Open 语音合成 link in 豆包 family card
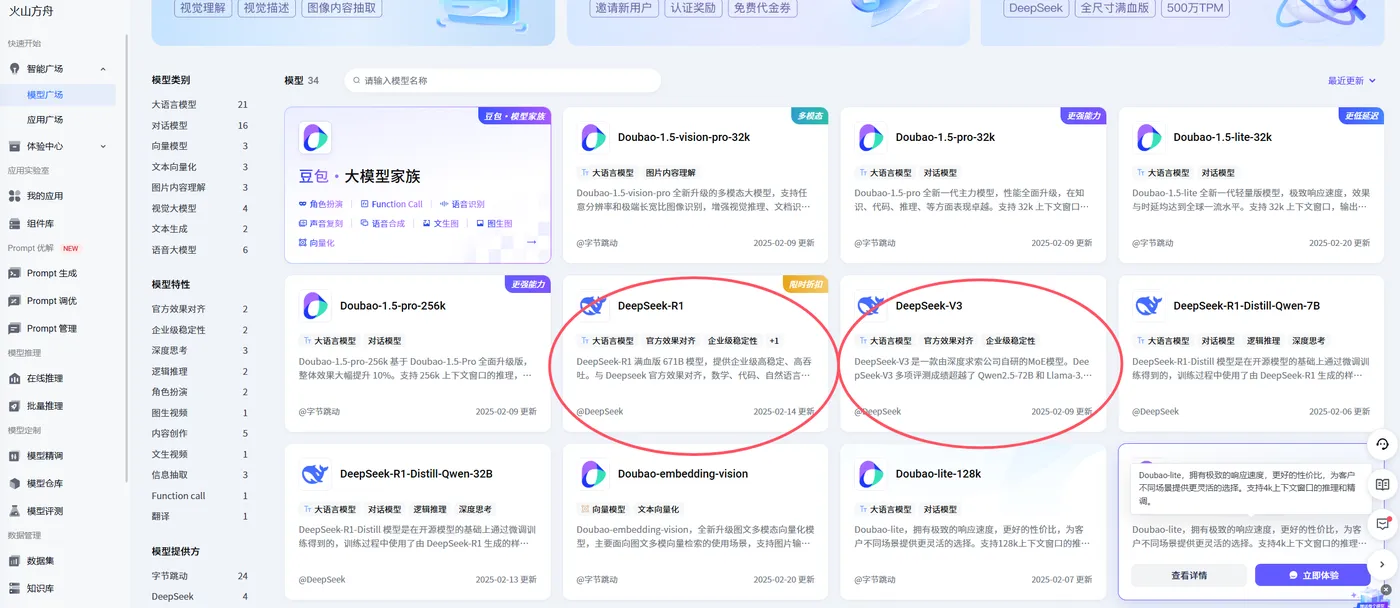This screenshot has height=608, width=1400. tap(383, 223)
